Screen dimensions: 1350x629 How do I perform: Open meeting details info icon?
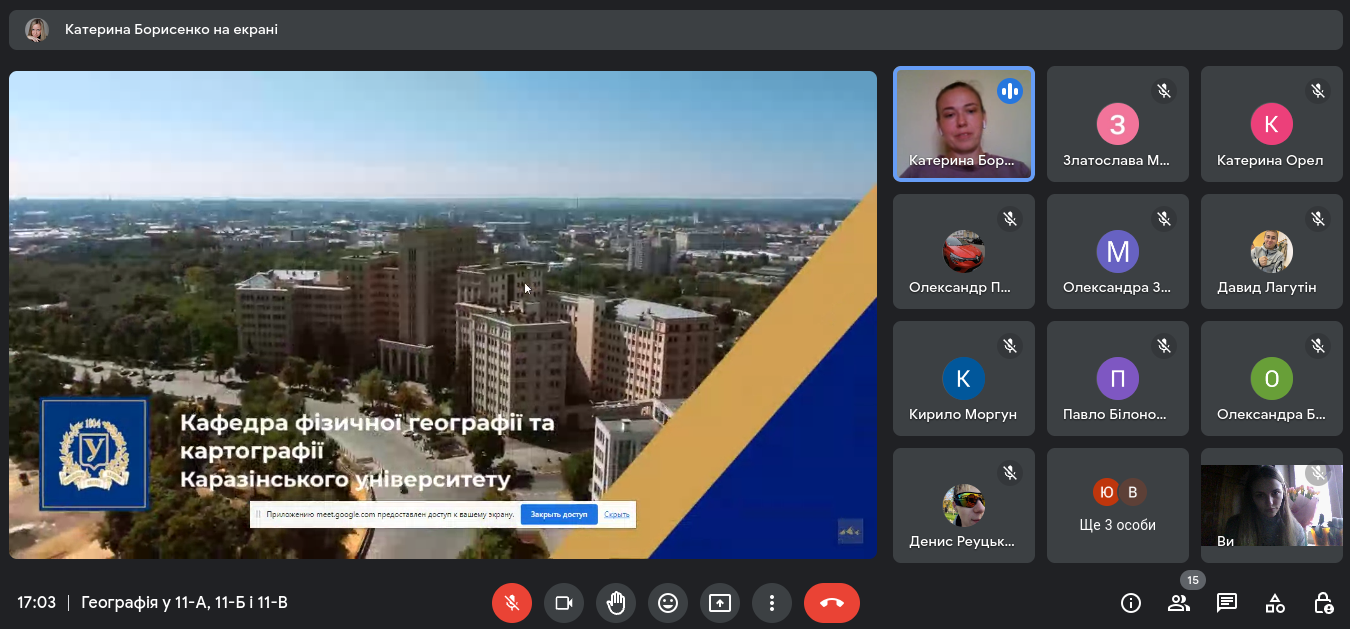pos(1131,603)
